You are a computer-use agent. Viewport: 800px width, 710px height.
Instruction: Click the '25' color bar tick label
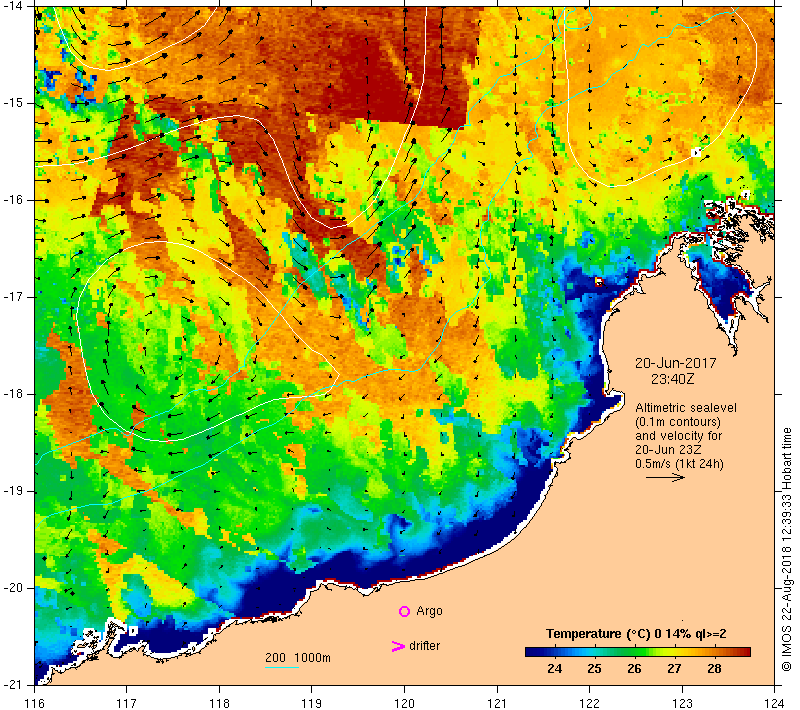(x=594, y=669)
